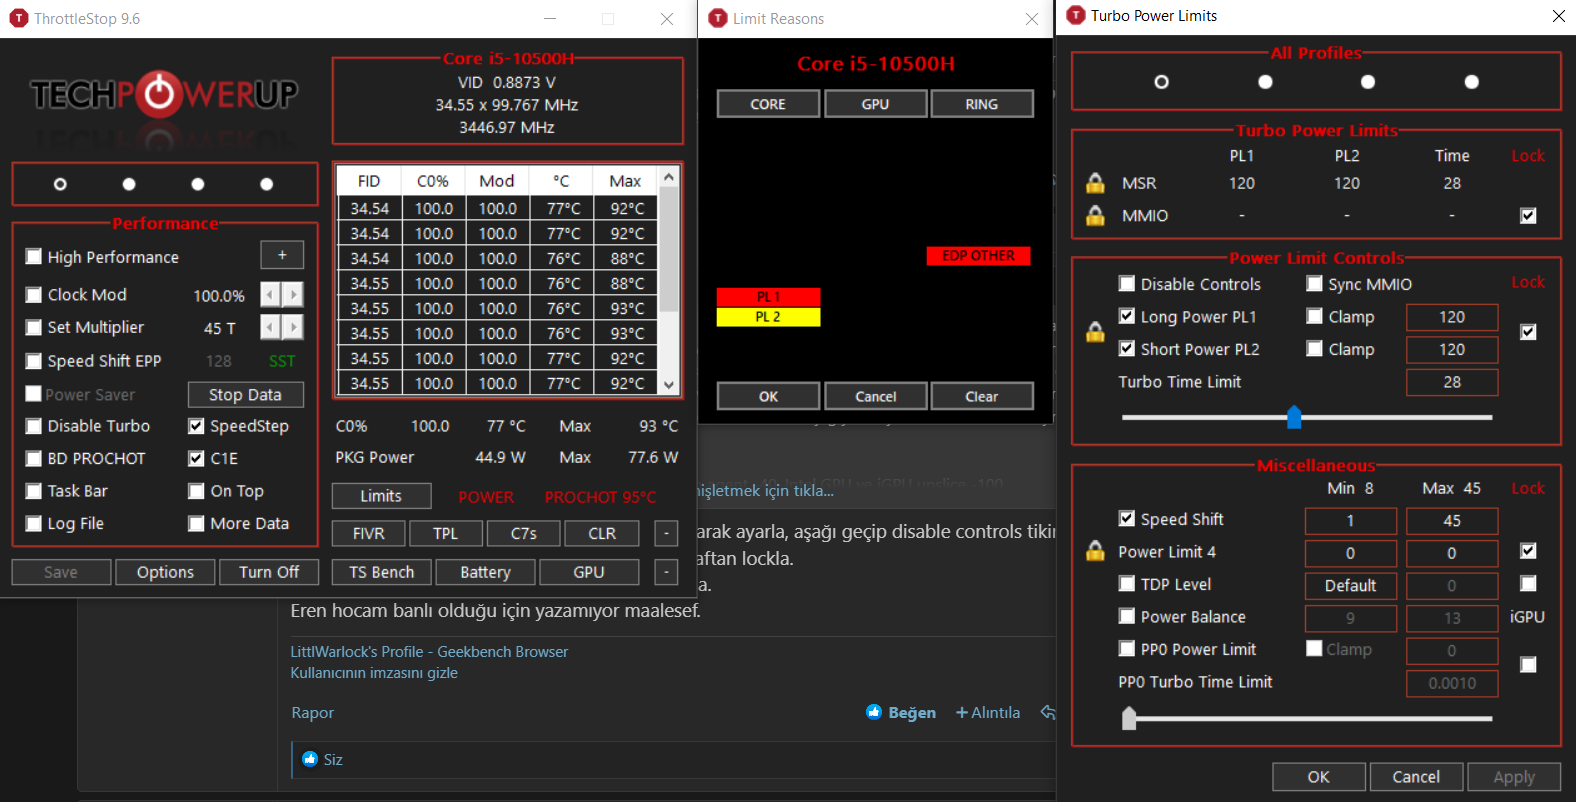Enable the On Top checkbox
1576x802 pixels.
click(x=197, y=491)
